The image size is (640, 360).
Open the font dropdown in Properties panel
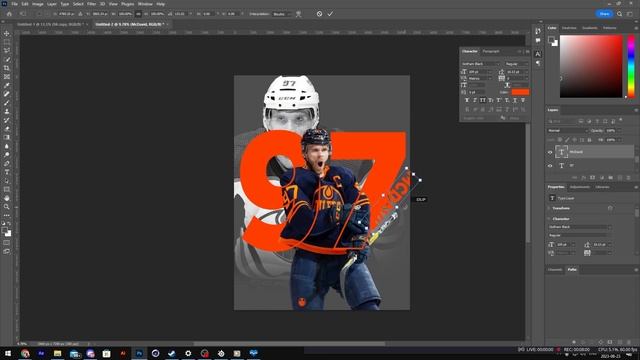(x=580, y=227)
